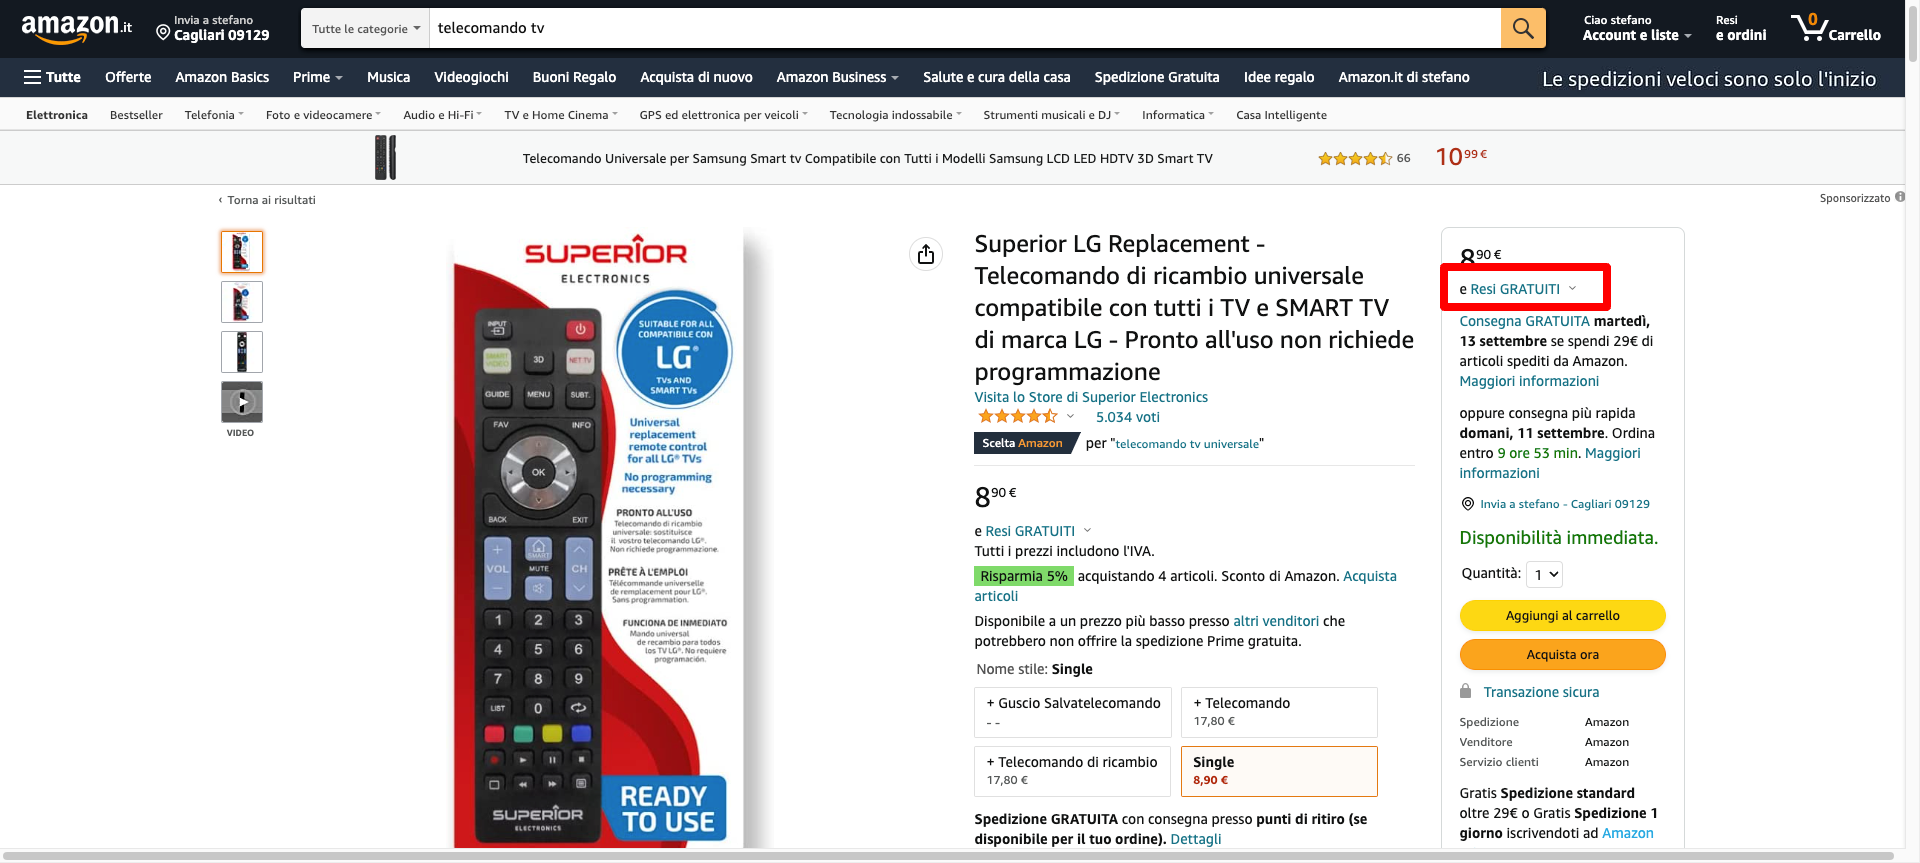Click the share icon beside the product image

click(926, 254)
